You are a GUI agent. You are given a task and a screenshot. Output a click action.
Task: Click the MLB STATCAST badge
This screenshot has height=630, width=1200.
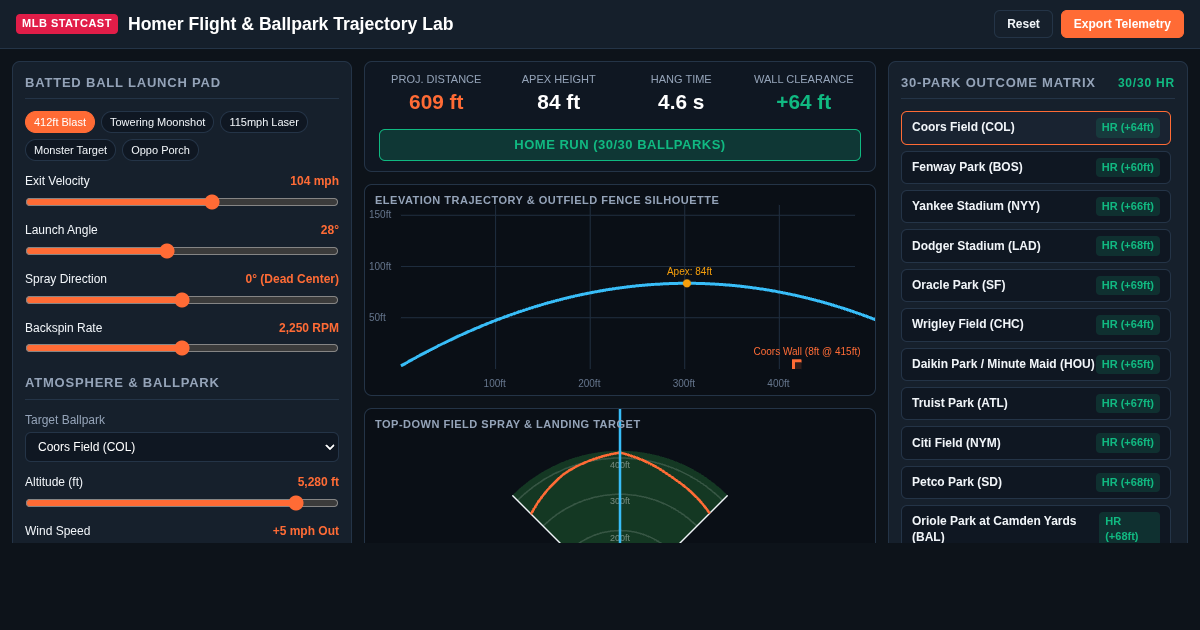click(67, 24)
